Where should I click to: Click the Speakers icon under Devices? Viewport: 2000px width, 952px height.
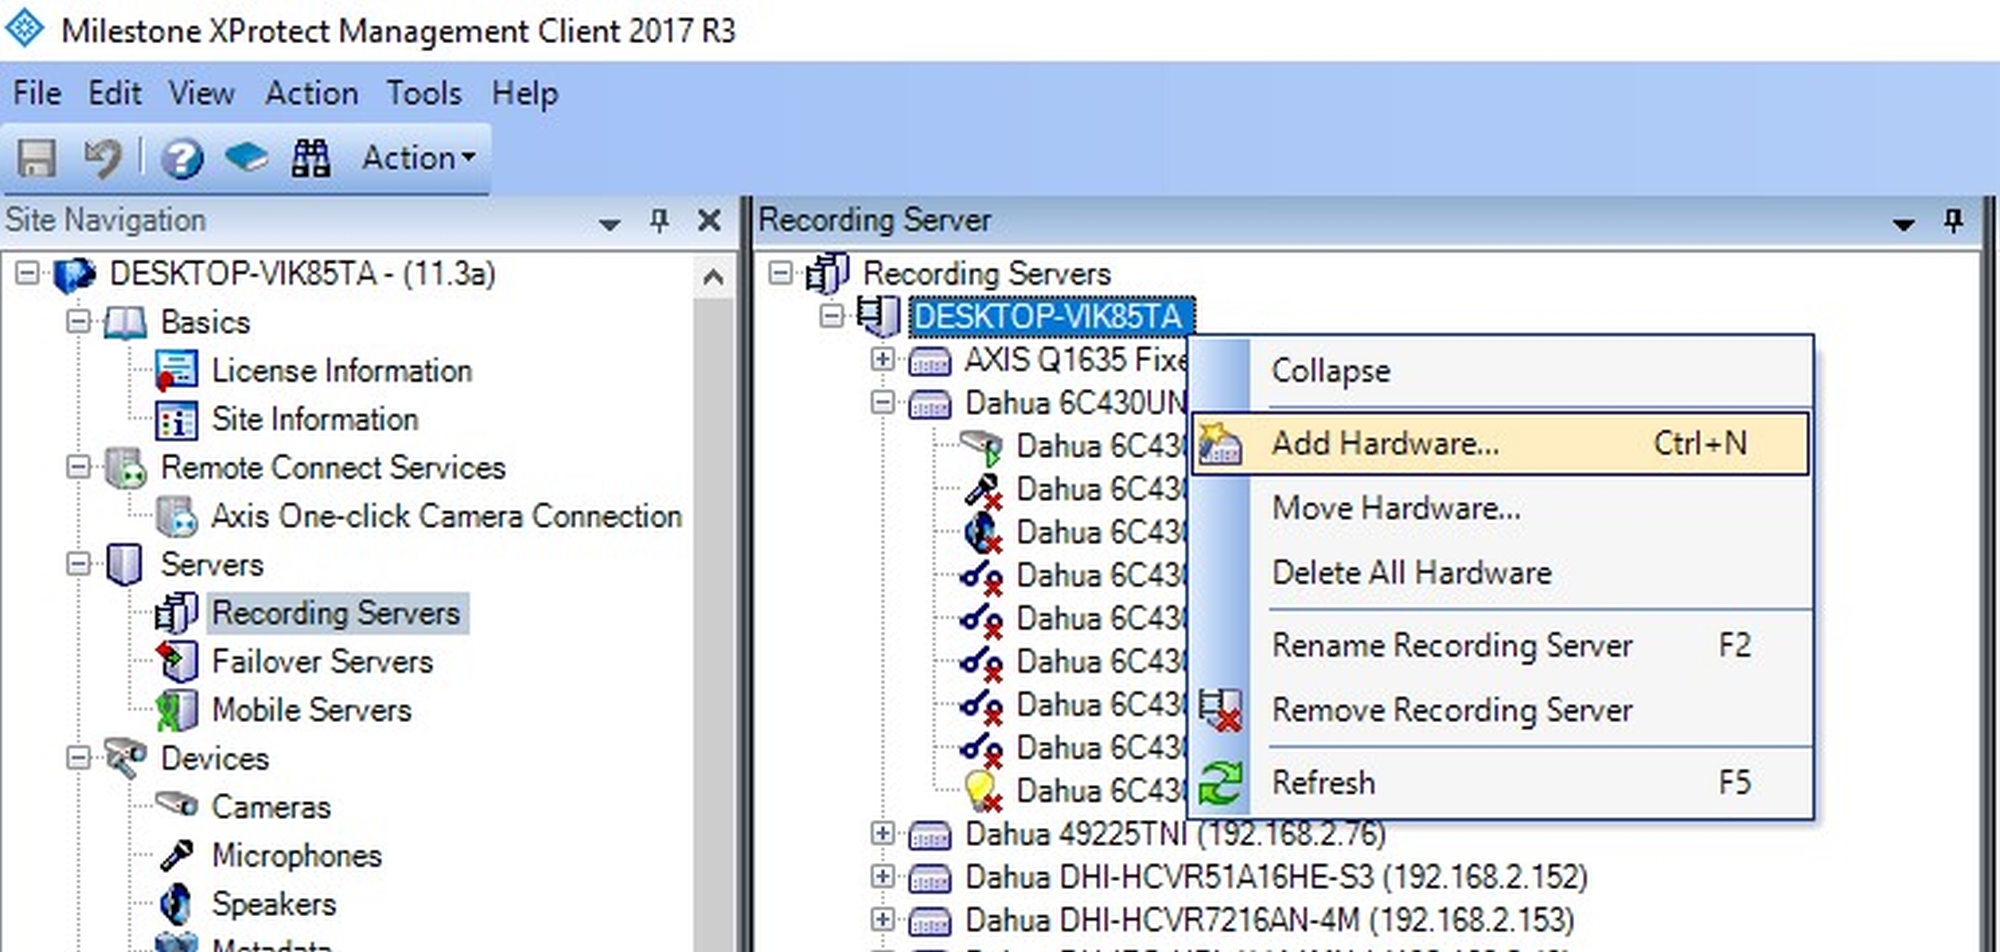click(x=176, y=903)
